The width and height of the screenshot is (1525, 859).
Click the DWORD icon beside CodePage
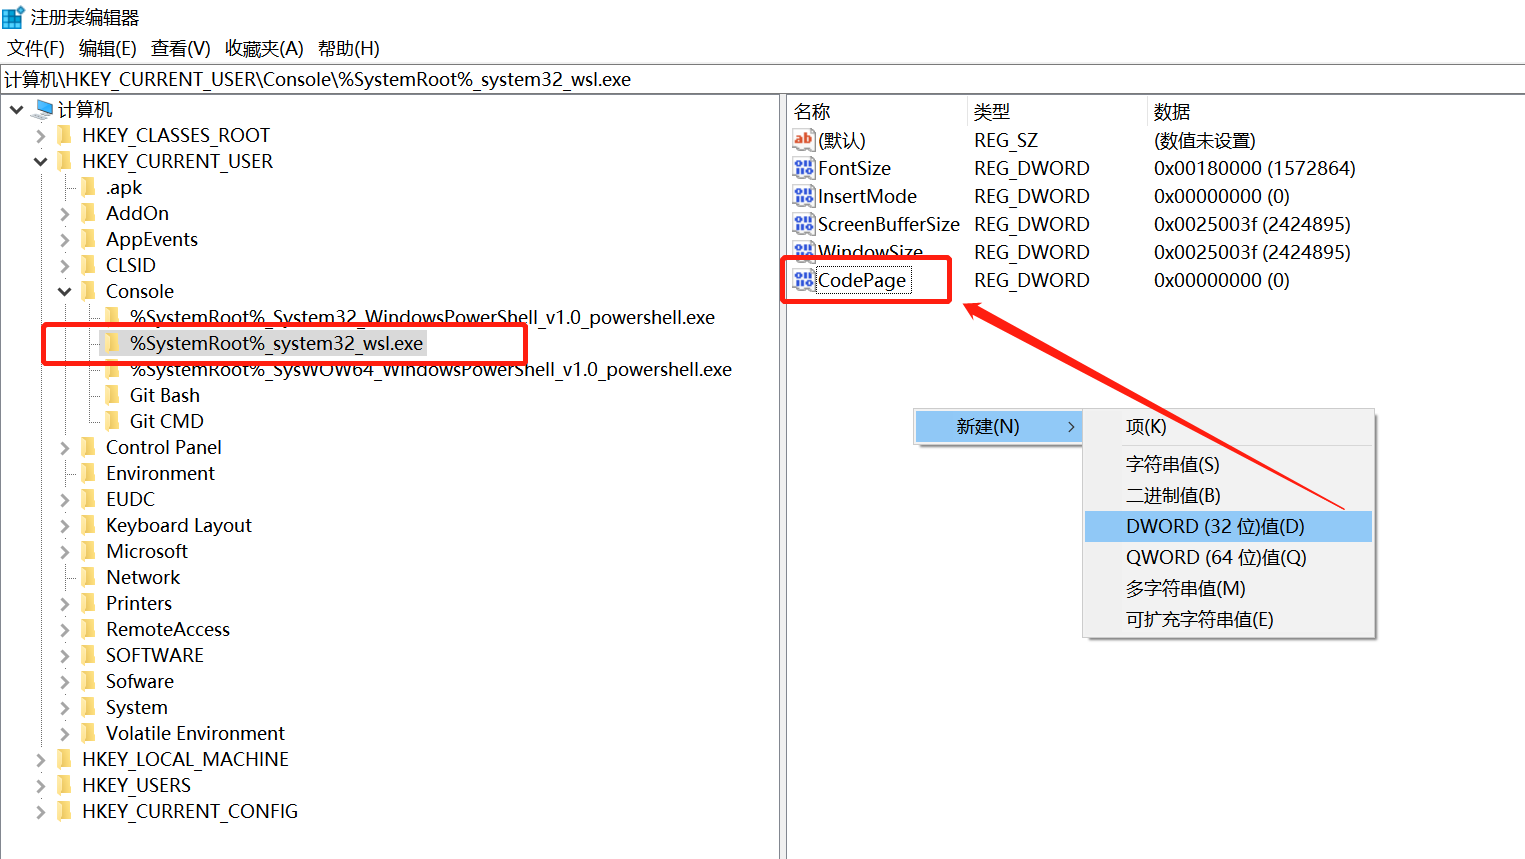804,280
